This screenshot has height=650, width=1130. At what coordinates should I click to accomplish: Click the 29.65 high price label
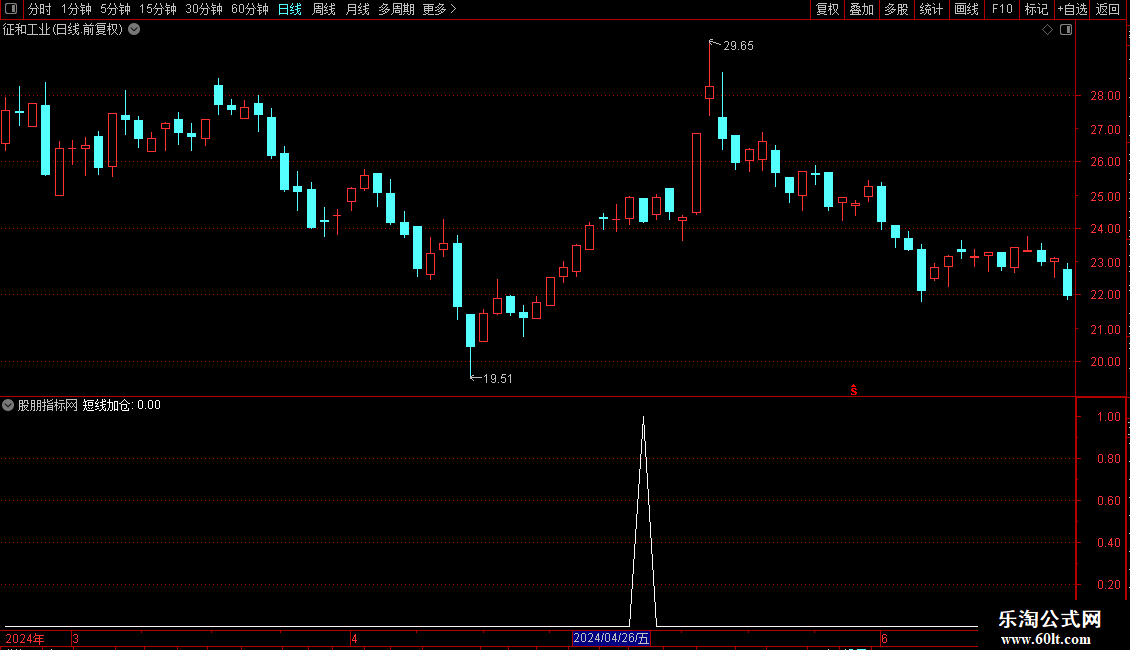(738, 45)
